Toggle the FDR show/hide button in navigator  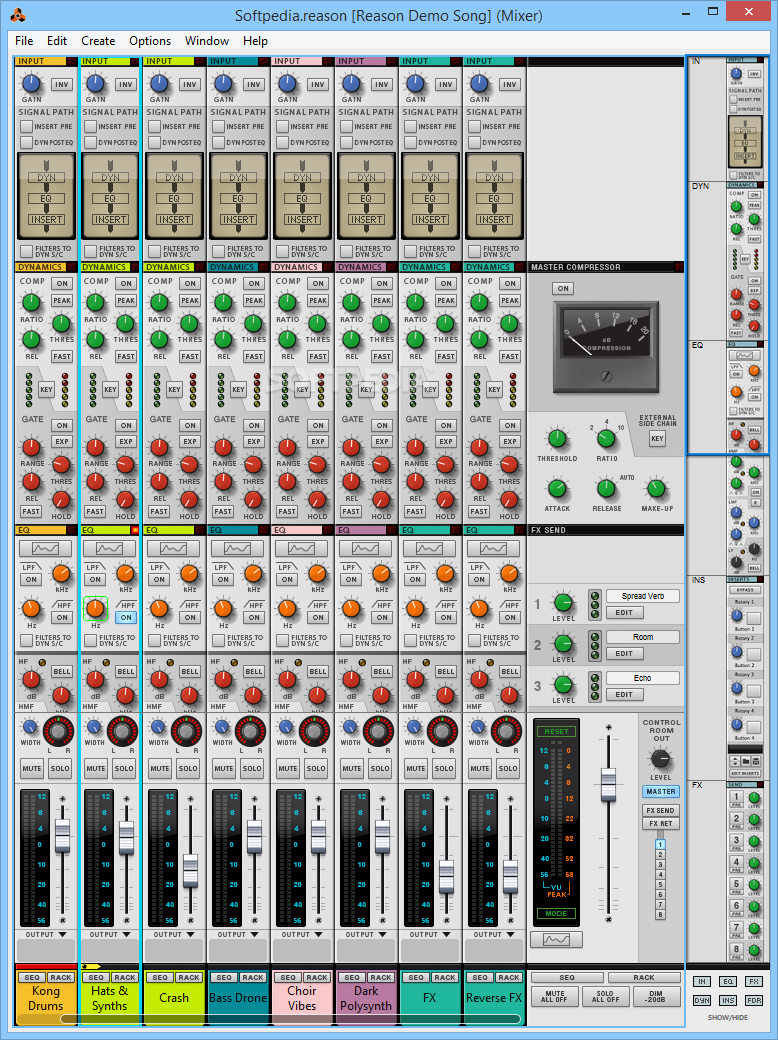click(754, 1000)
